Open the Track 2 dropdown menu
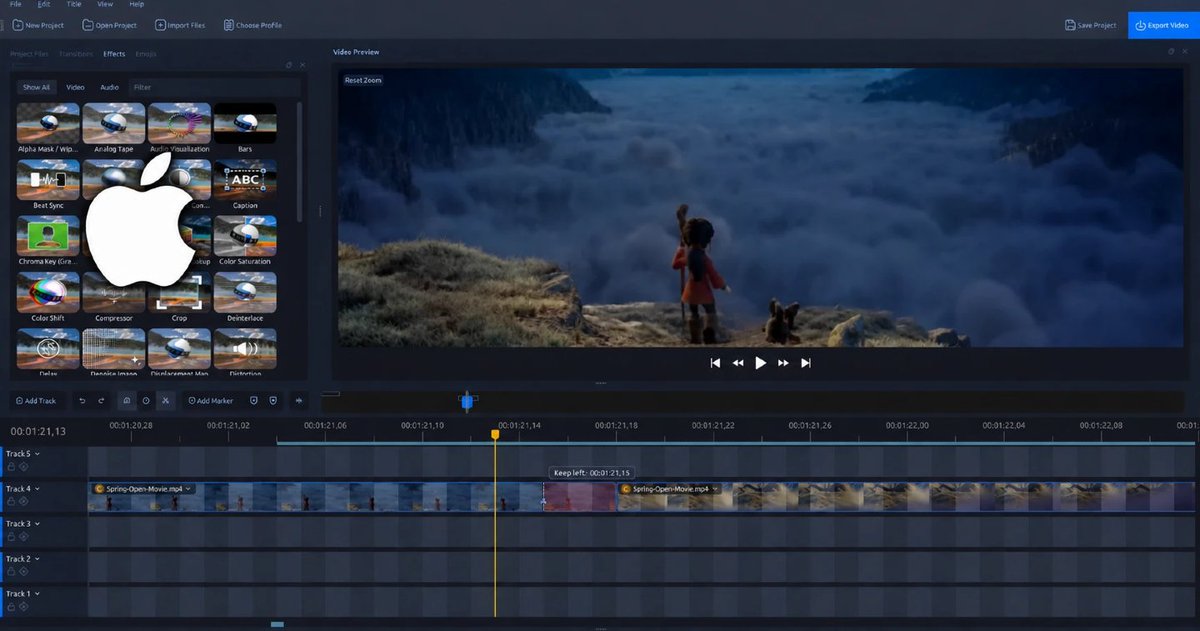The image size is (1200, 631). (37, 559)
